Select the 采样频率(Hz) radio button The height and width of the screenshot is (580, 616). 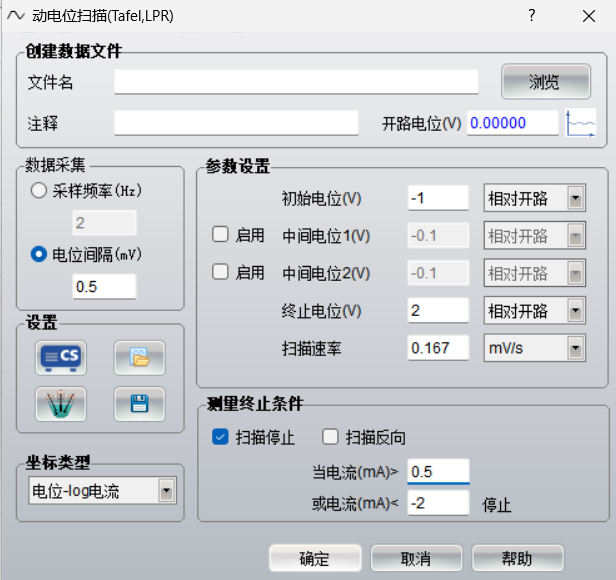point(38,191)
